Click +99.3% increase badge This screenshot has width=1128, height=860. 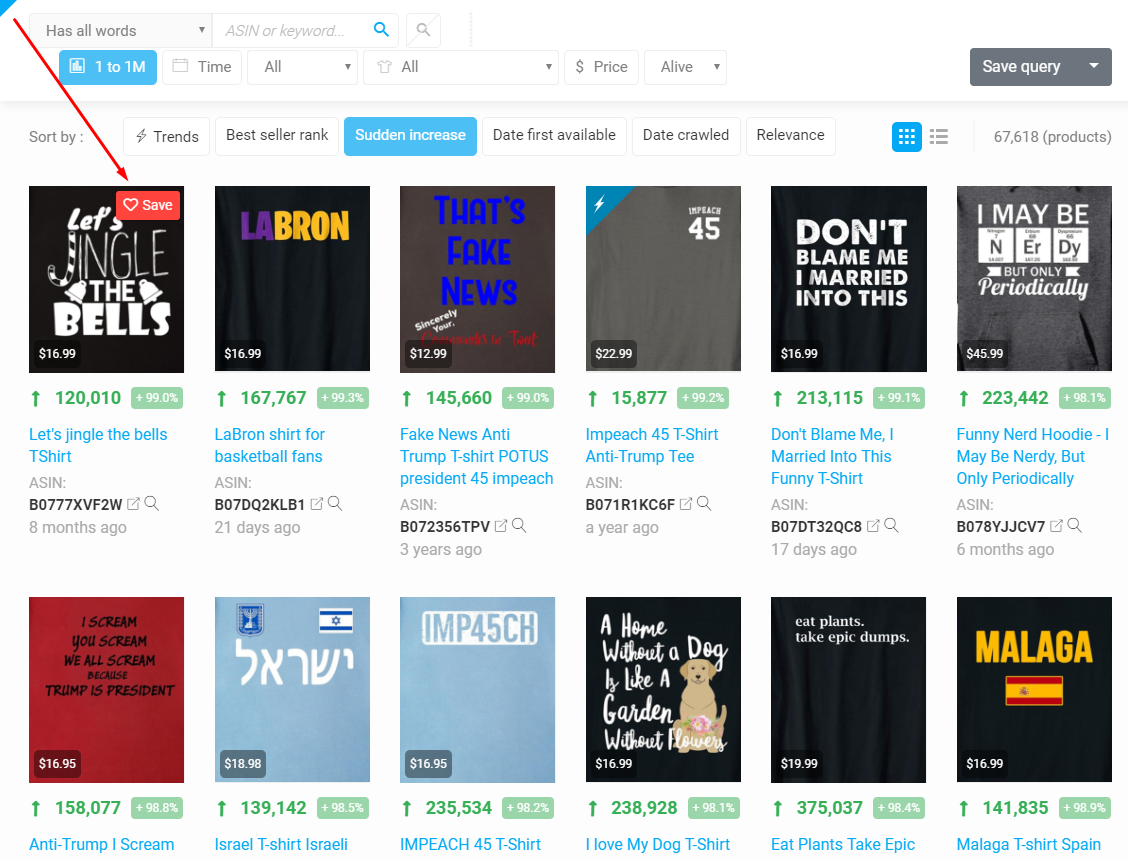(x=342, y=398)
